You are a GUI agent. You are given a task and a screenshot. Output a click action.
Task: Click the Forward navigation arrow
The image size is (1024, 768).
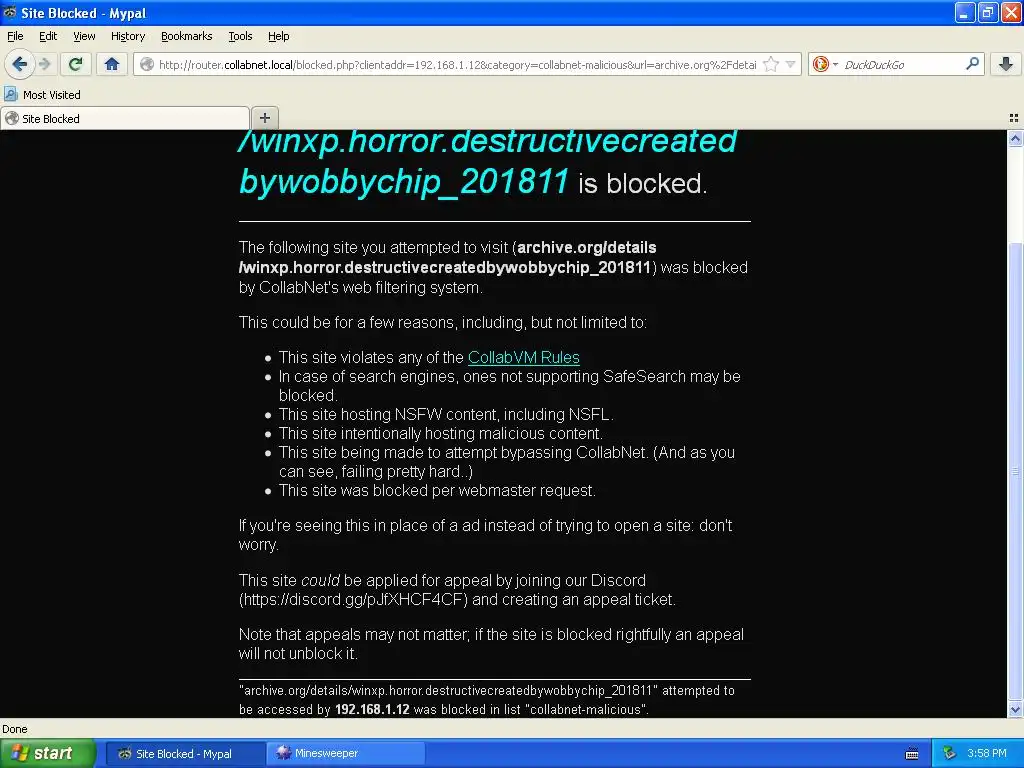click(44, 64)
